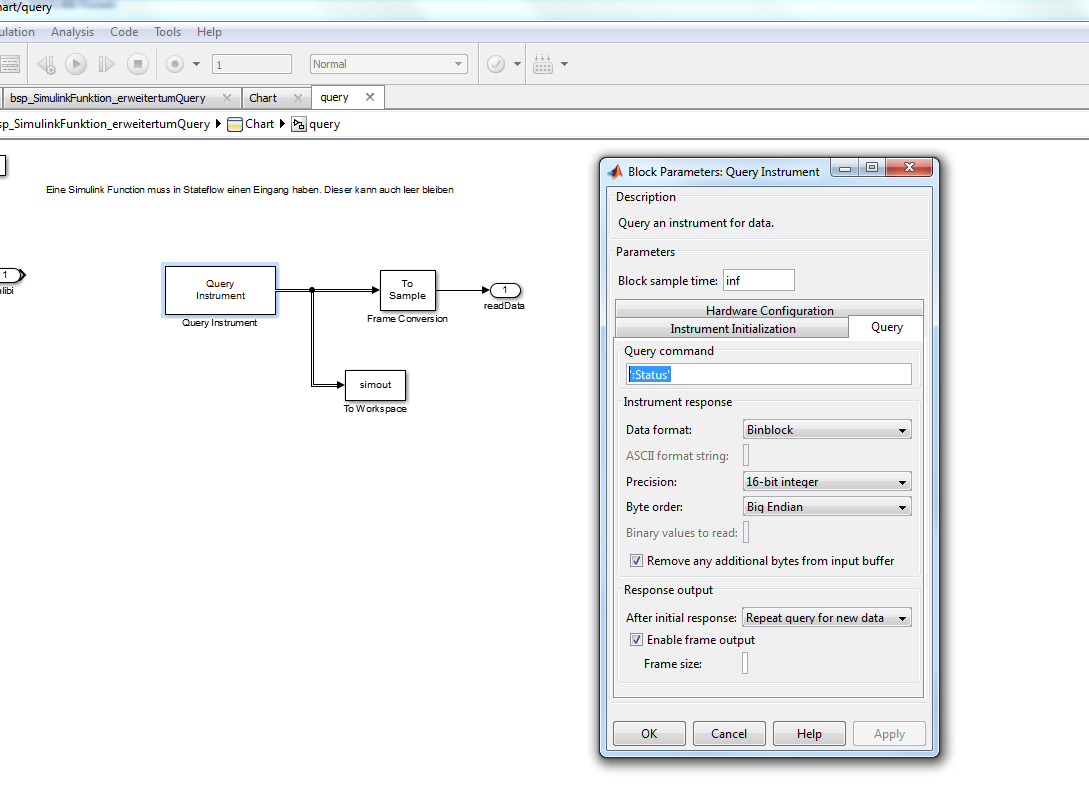
Task: Click the Run simulation play button
Action: coord(76,64)
